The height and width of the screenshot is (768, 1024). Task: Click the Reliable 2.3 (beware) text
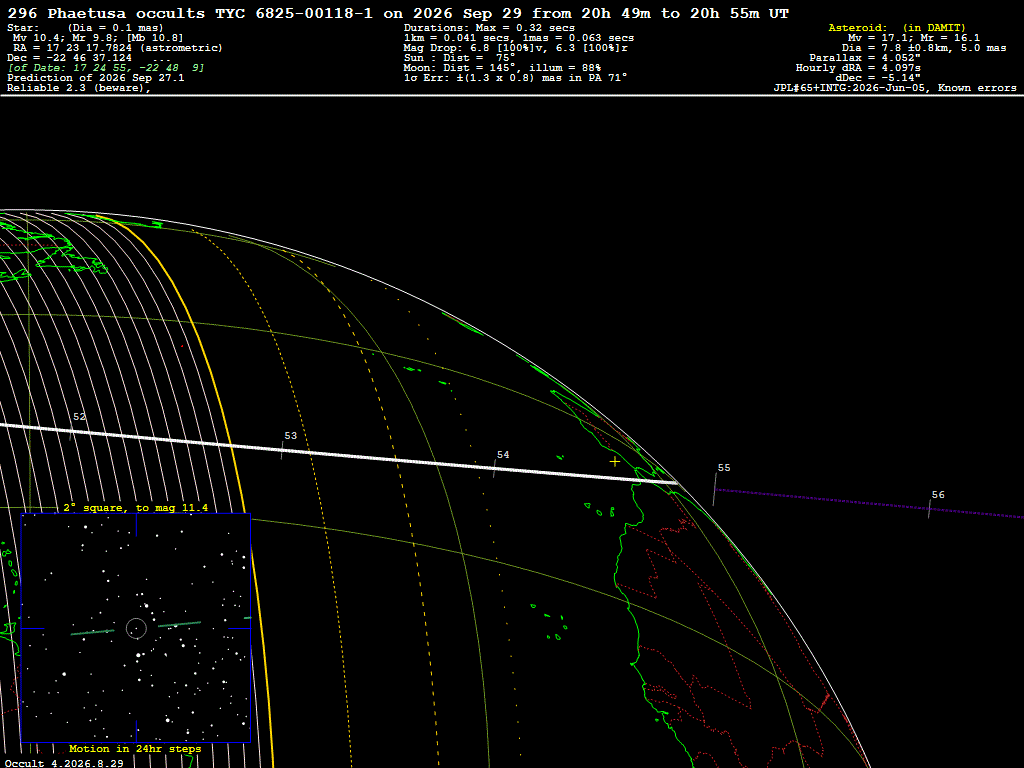(78, 88)
